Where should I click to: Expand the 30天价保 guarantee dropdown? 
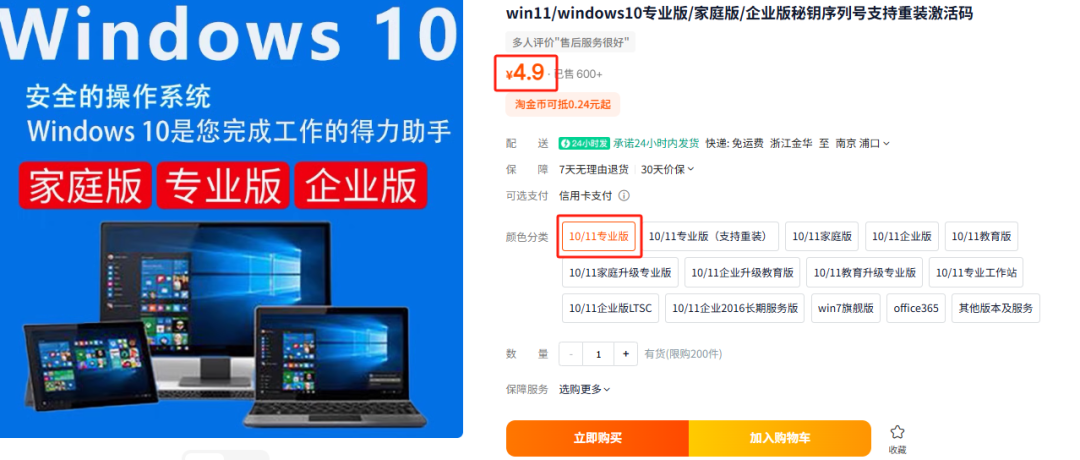pyautogui.click(x=667, y=169)
